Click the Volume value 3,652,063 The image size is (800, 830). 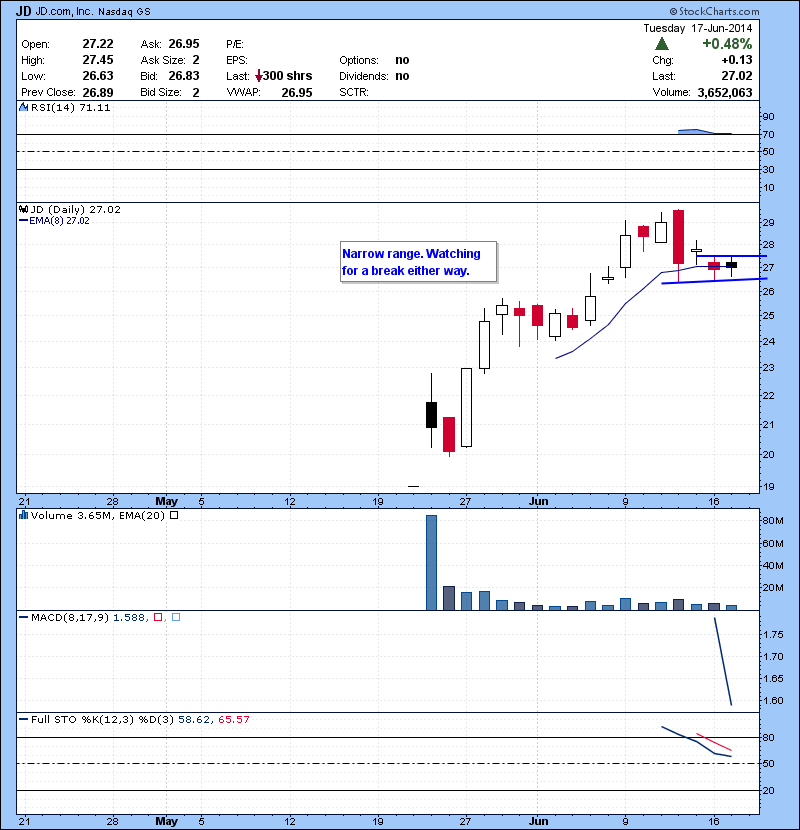coord(725,93)
